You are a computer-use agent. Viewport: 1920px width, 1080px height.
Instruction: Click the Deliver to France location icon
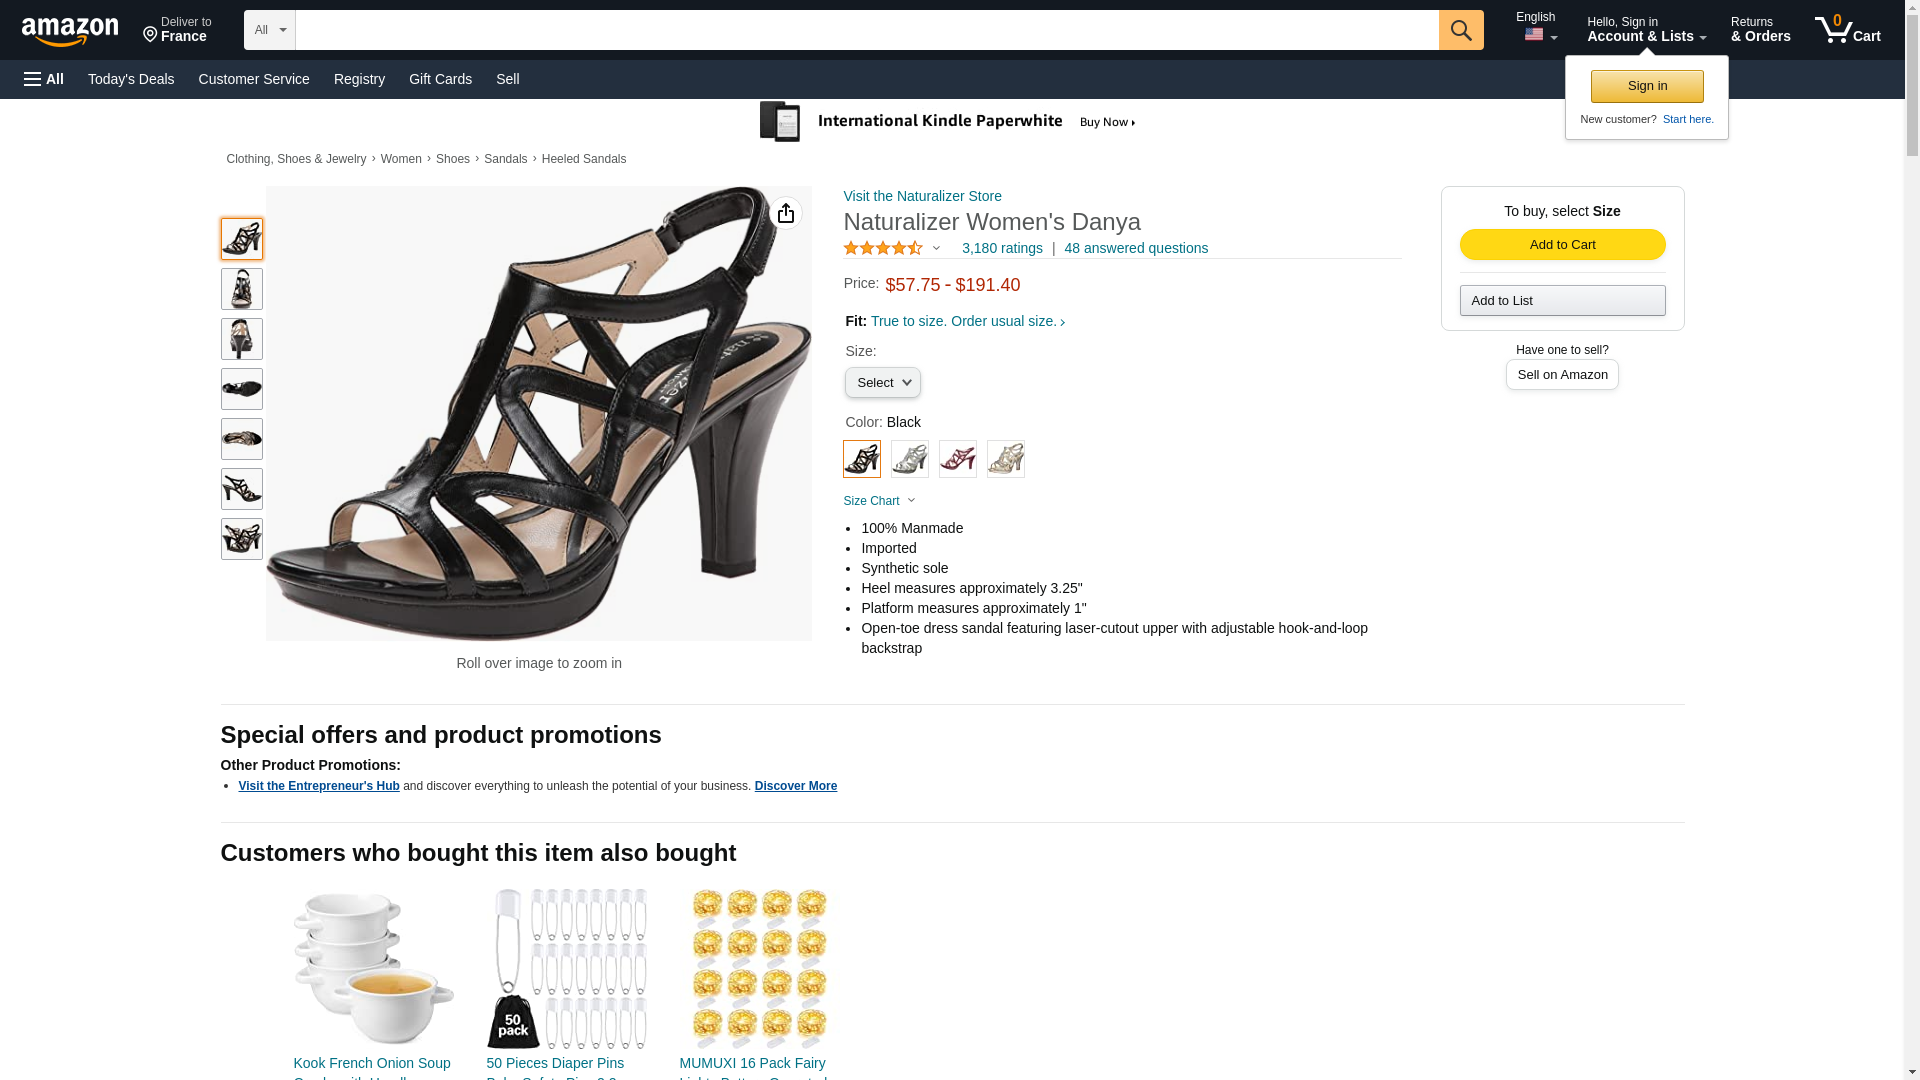click(x=151, y=35)
